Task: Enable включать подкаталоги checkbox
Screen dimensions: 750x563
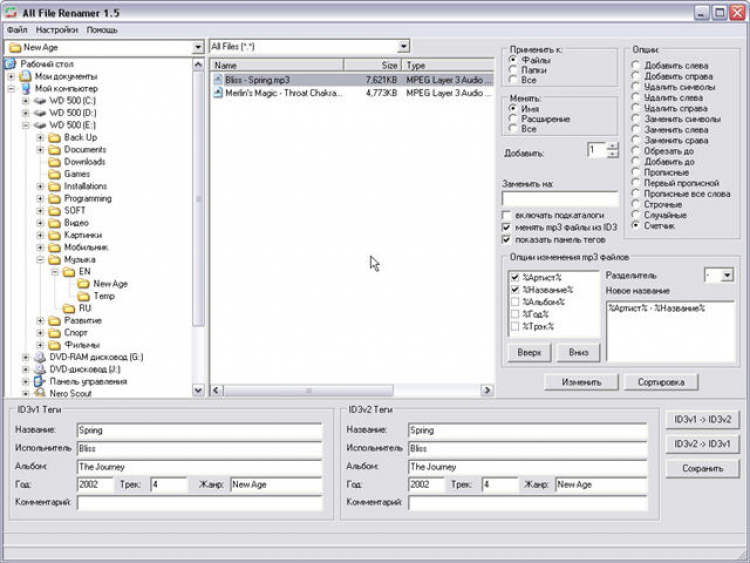Action: pyautogui.click(x=507, y=215)
